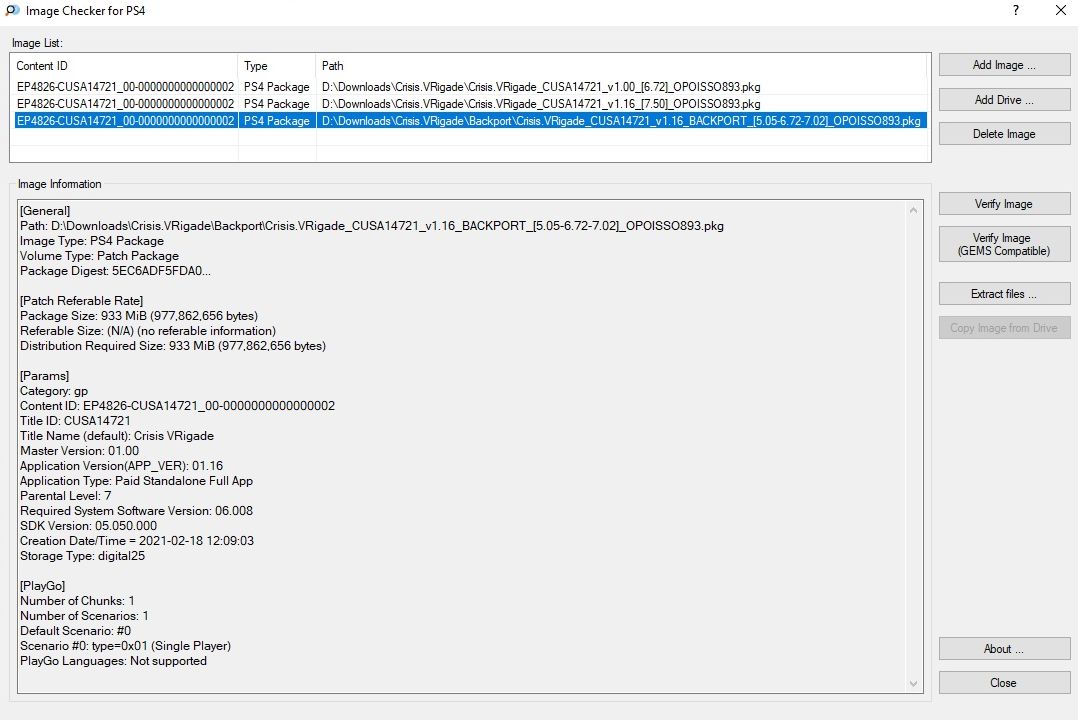Select the v1.16_[7.50] package row

(470, 104)
